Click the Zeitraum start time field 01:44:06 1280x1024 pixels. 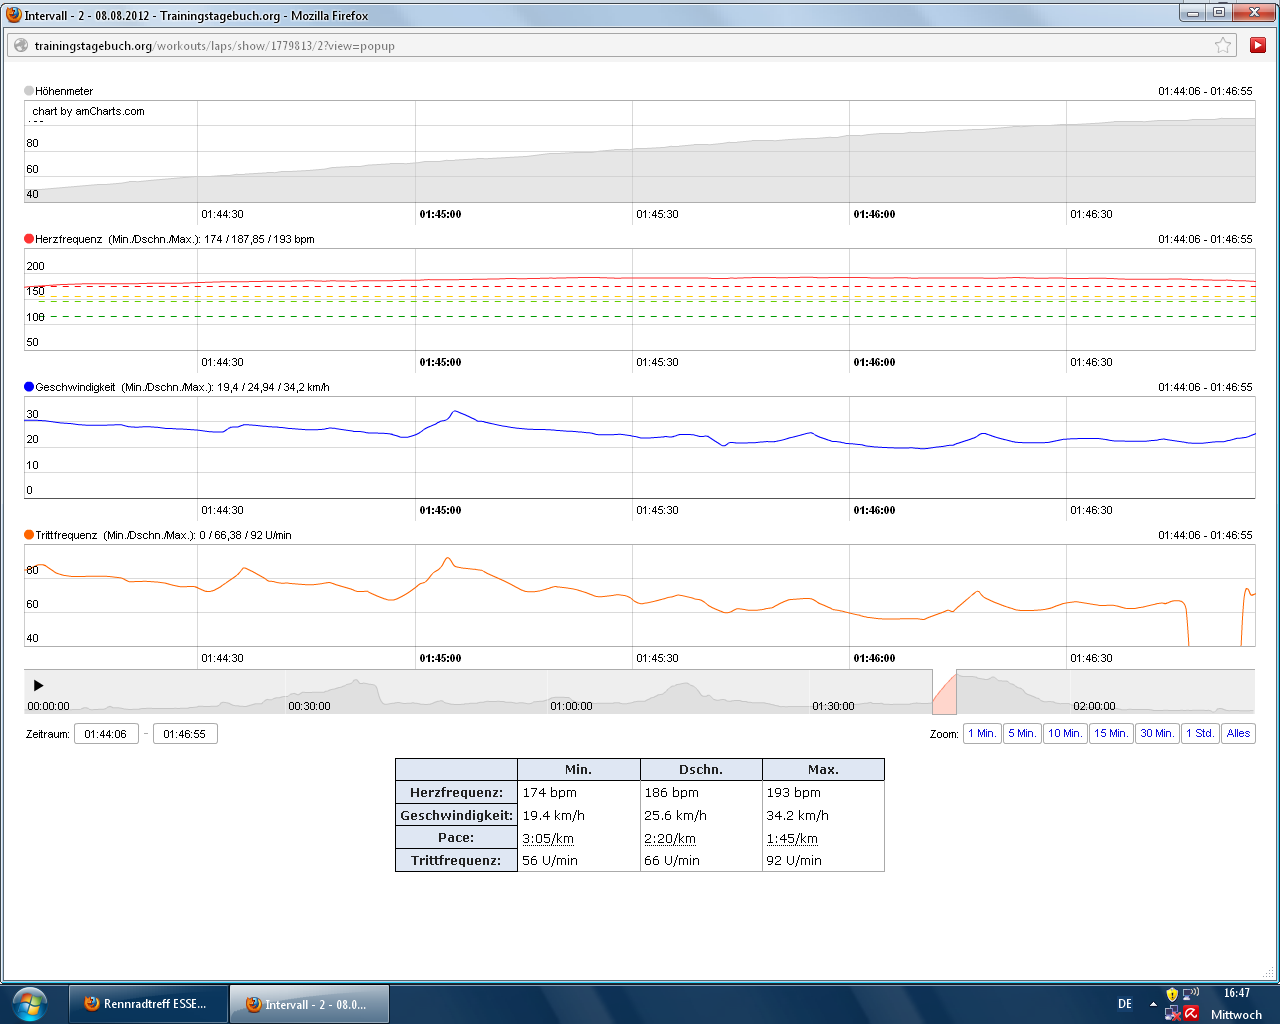point(106,734)
